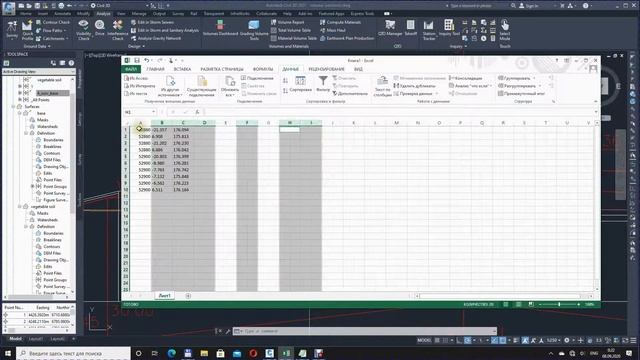Switch to Civil 3D Home tab

tap(25, 13)
